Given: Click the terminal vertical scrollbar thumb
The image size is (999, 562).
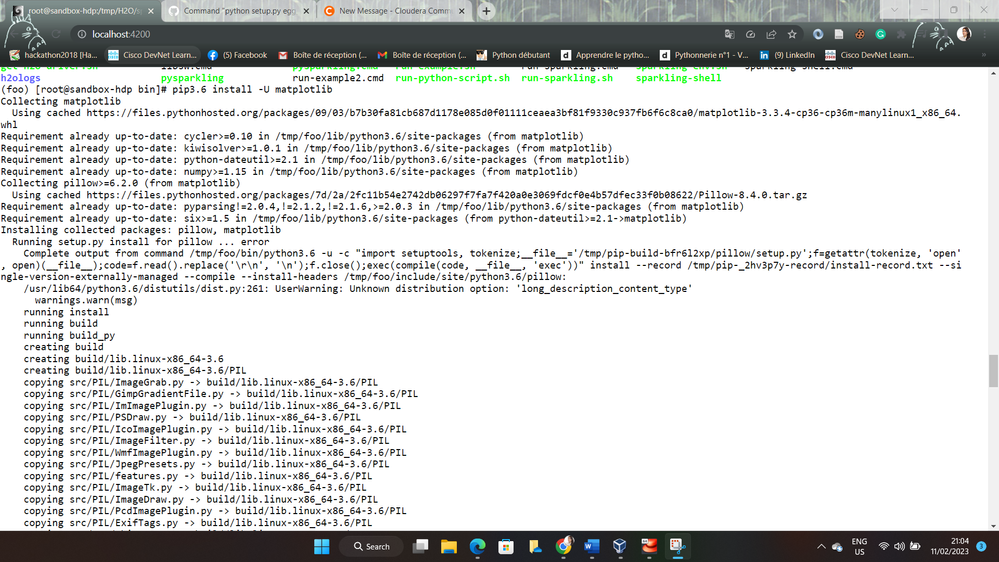Looking at the screenshot, I should tap(993, 371).
